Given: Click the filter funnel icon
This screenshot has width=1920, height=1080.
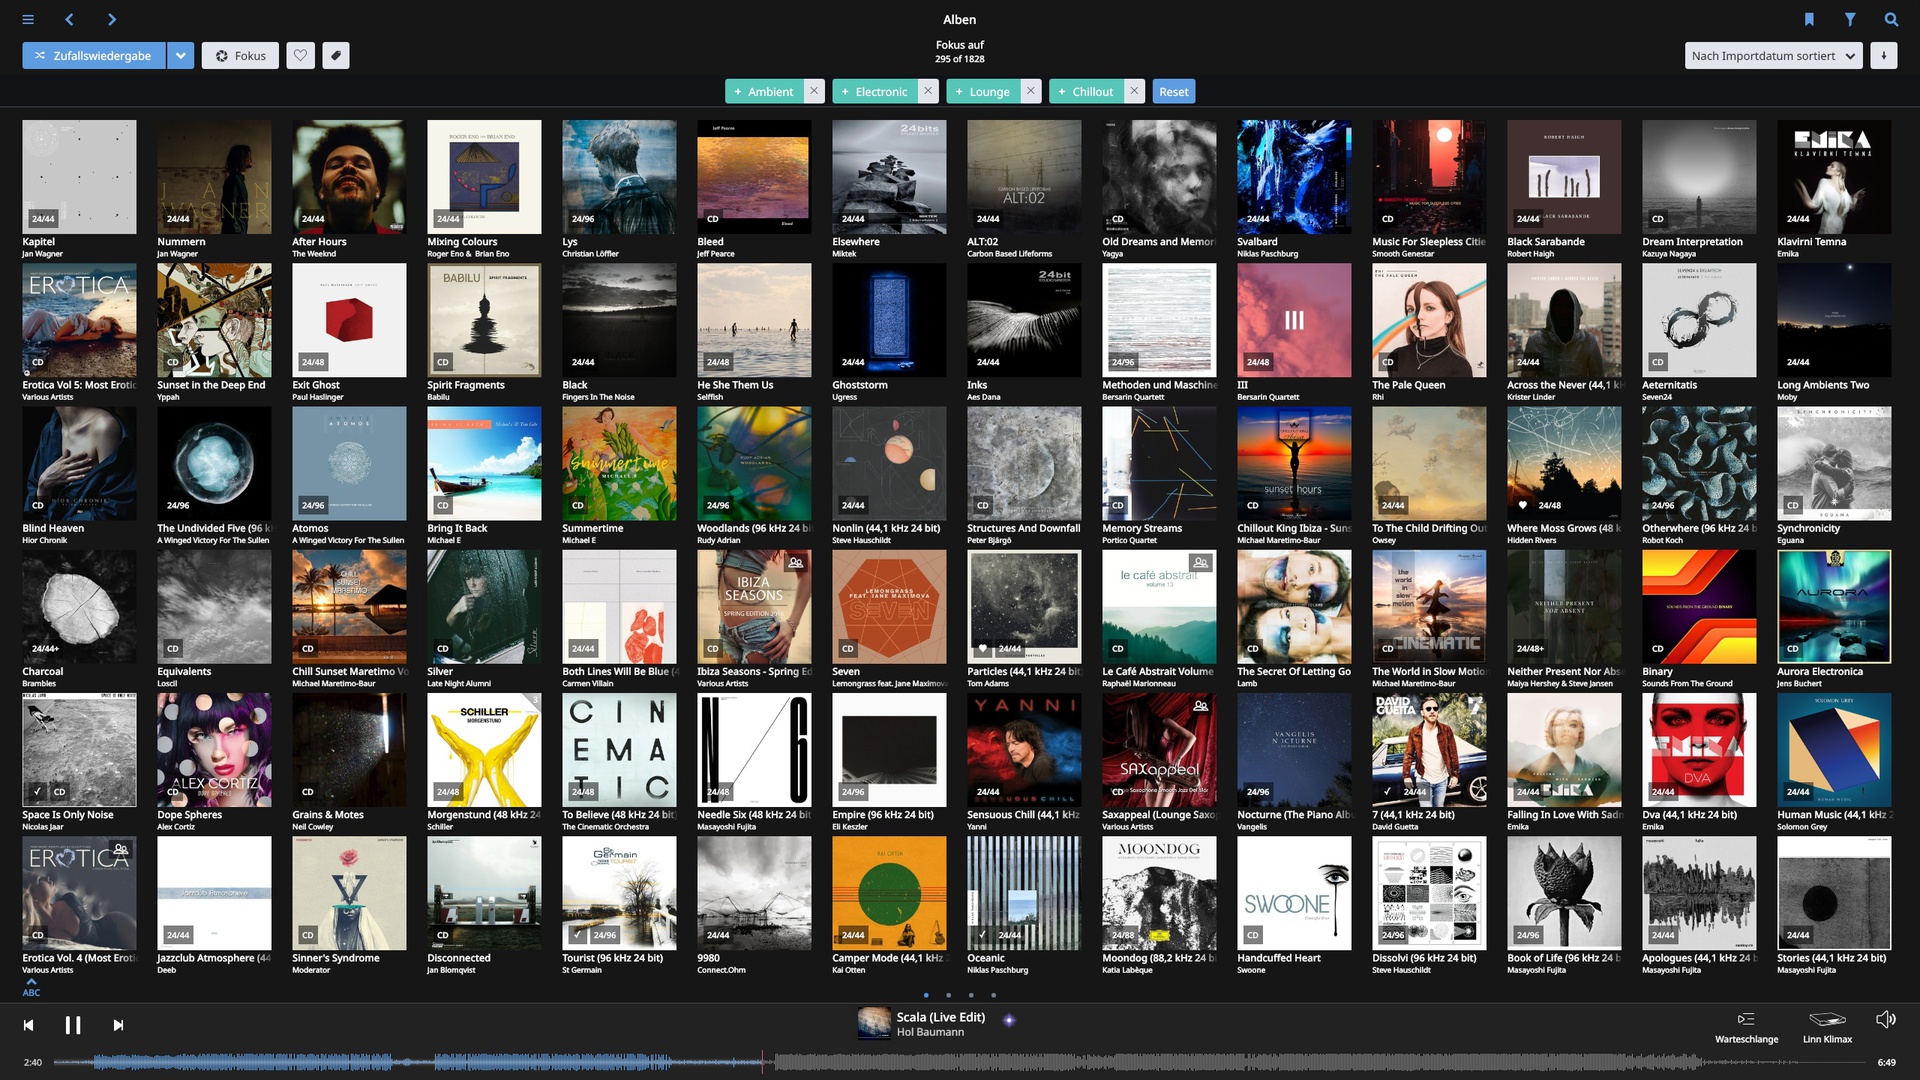Looking at the screenshot, I should (1850, 19).
